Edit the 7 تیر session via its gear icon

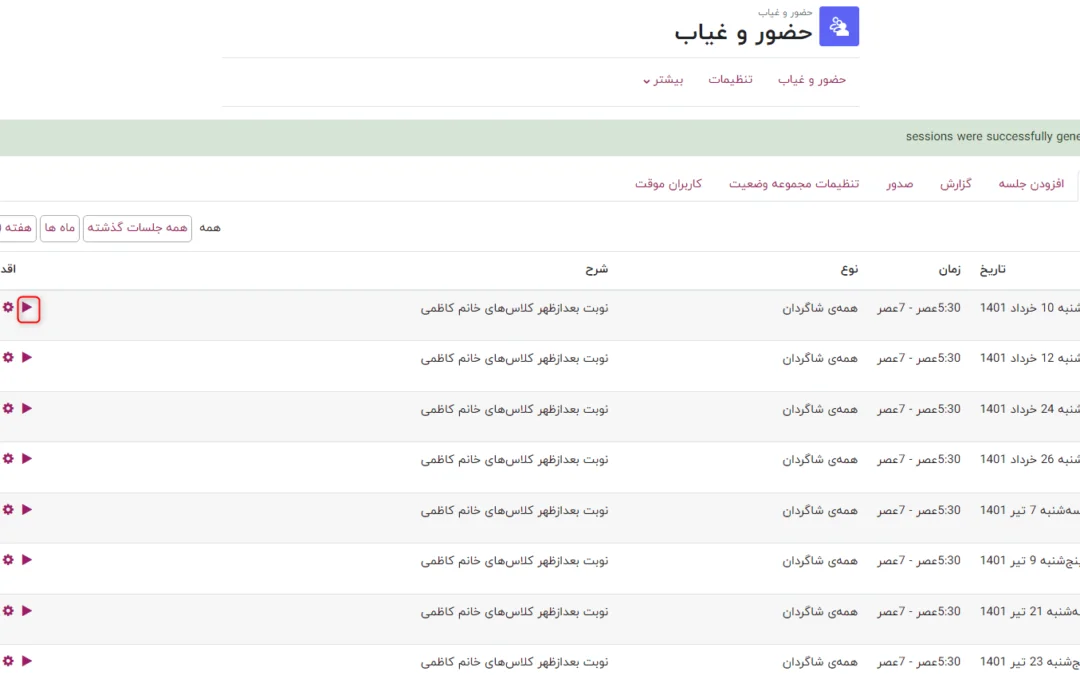pos(8,509)
